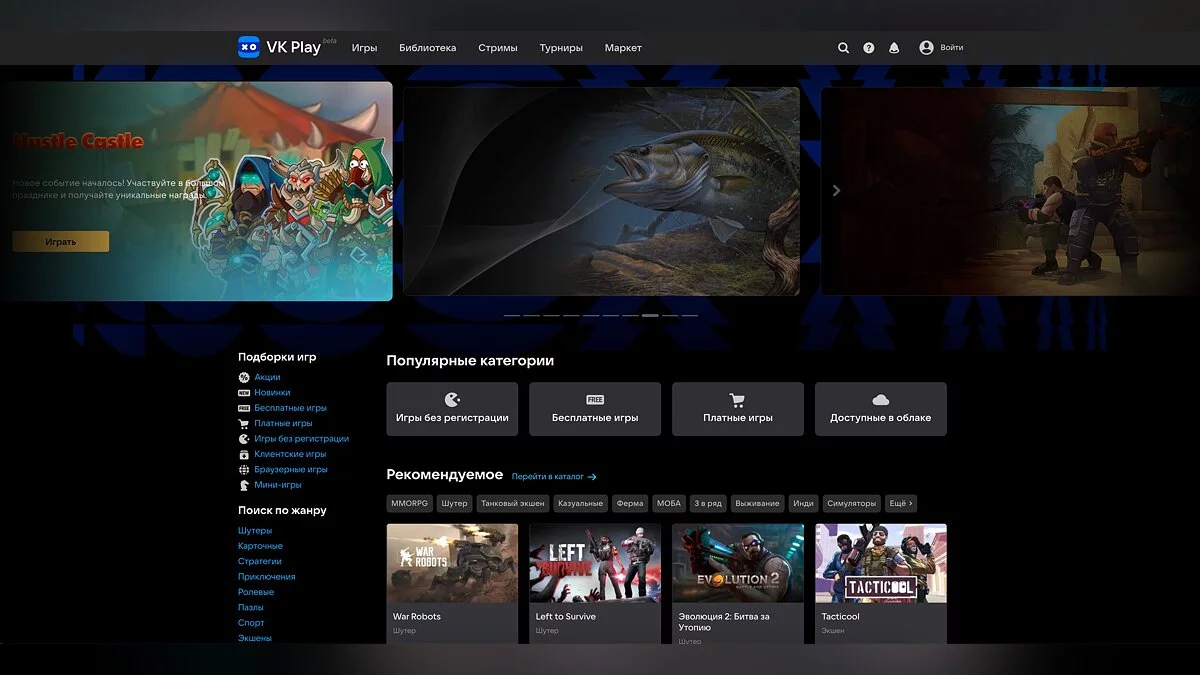
Task: Expand genre tags with Ещё chevron
Action: coord(901,504)
